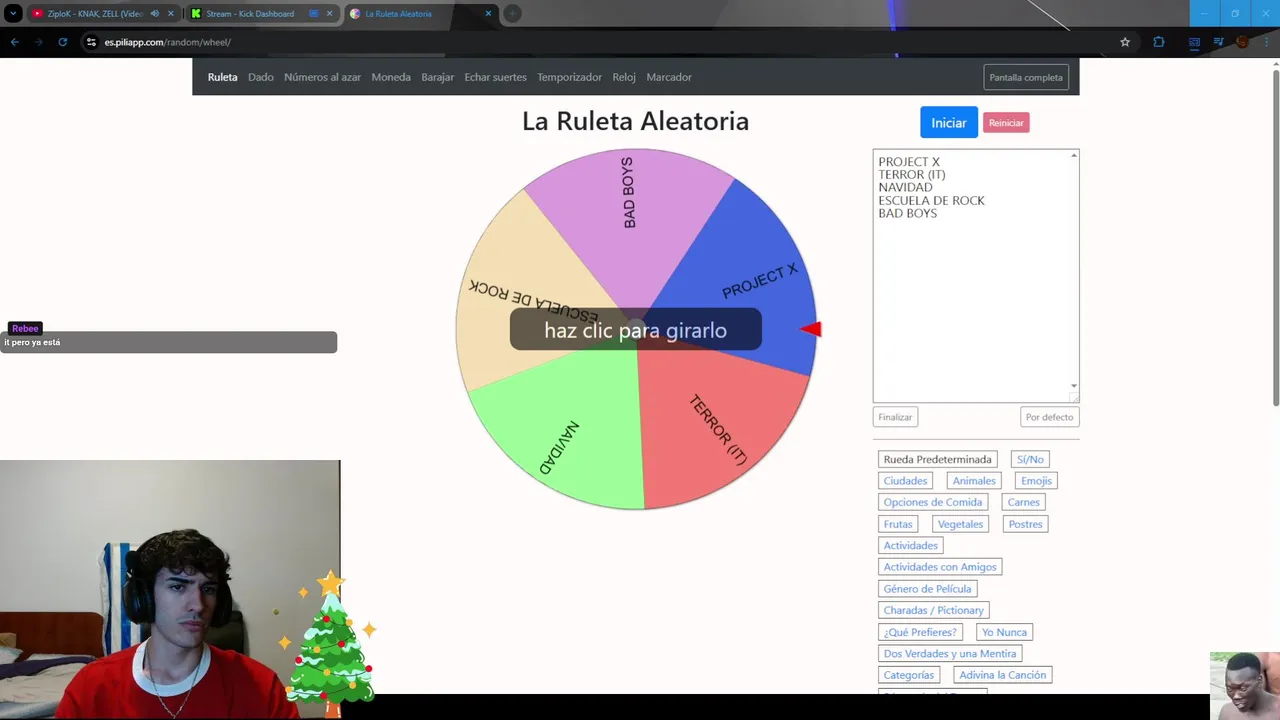Select Dos Verdades y una Mentira preset
The width and height of the screenshot is (1280, 720).
[950, 653]
